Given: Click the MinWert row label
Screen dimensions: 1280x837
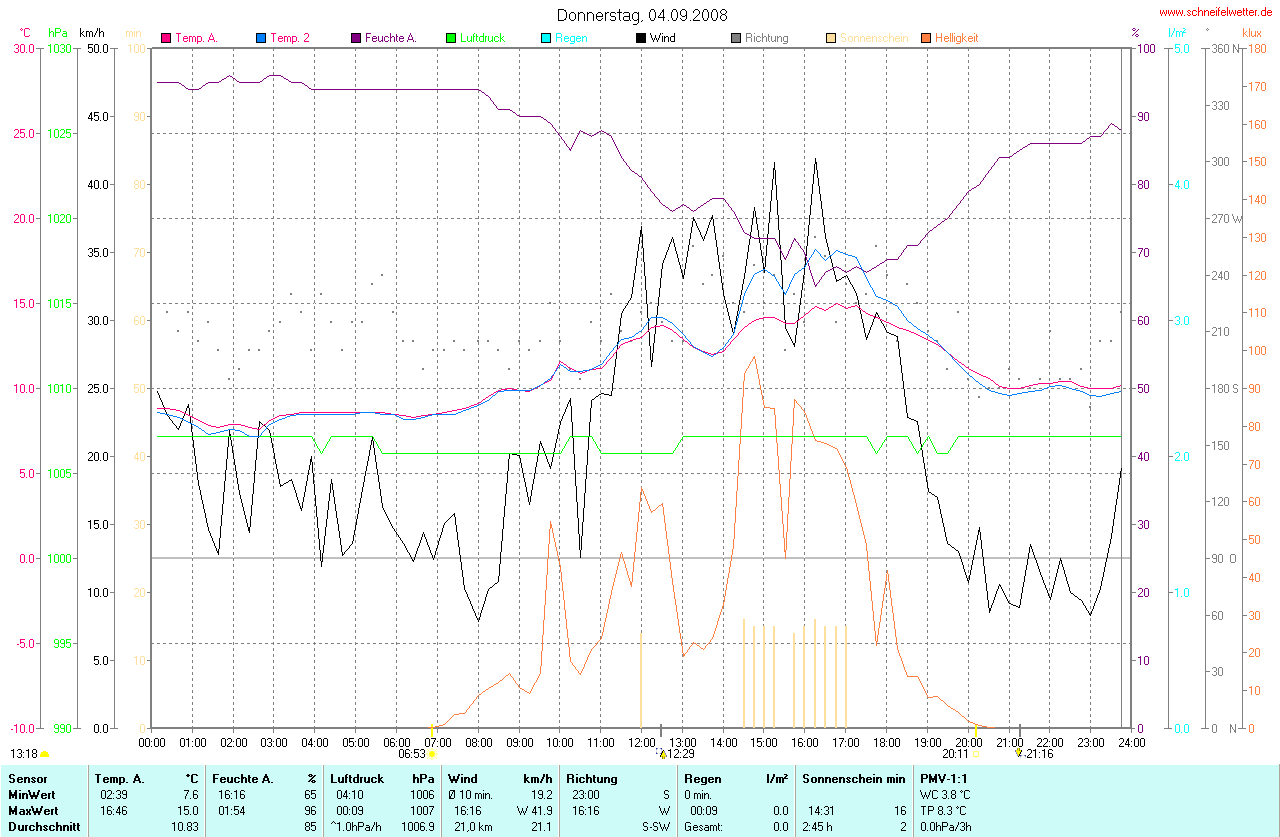Looking at the screenshot, I should [32, 794].
